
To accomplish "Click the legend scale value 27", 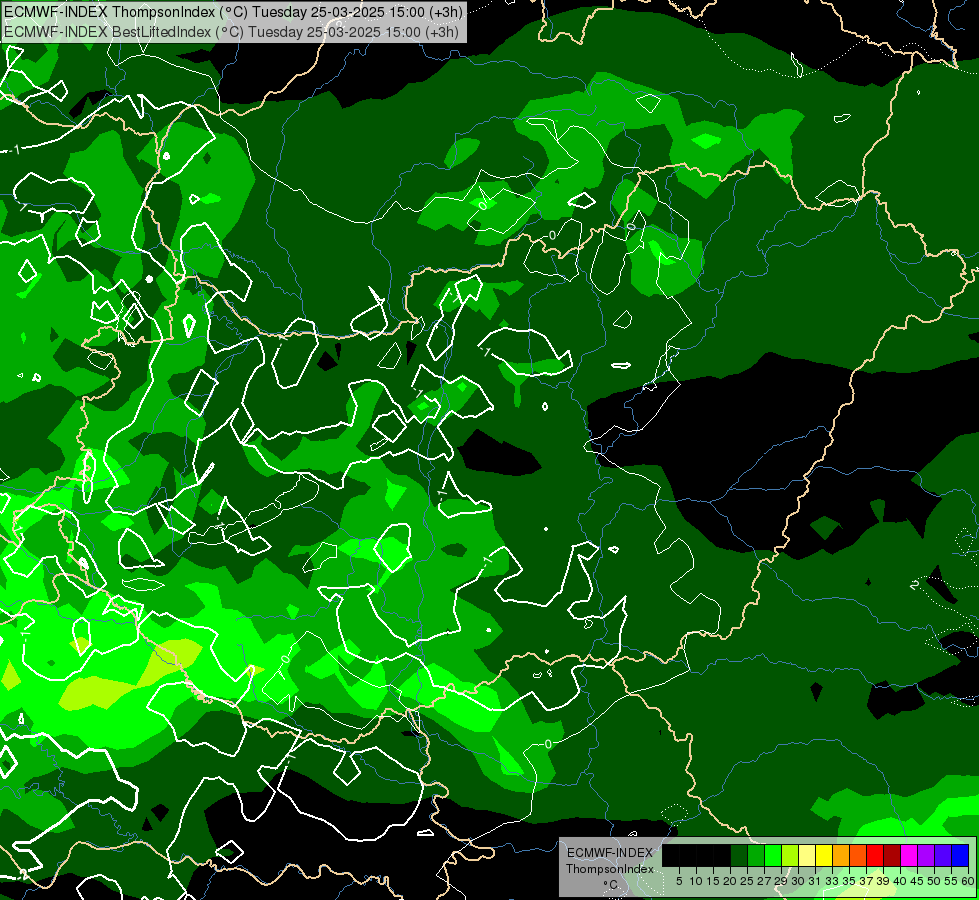I will [x=765, y=881].
